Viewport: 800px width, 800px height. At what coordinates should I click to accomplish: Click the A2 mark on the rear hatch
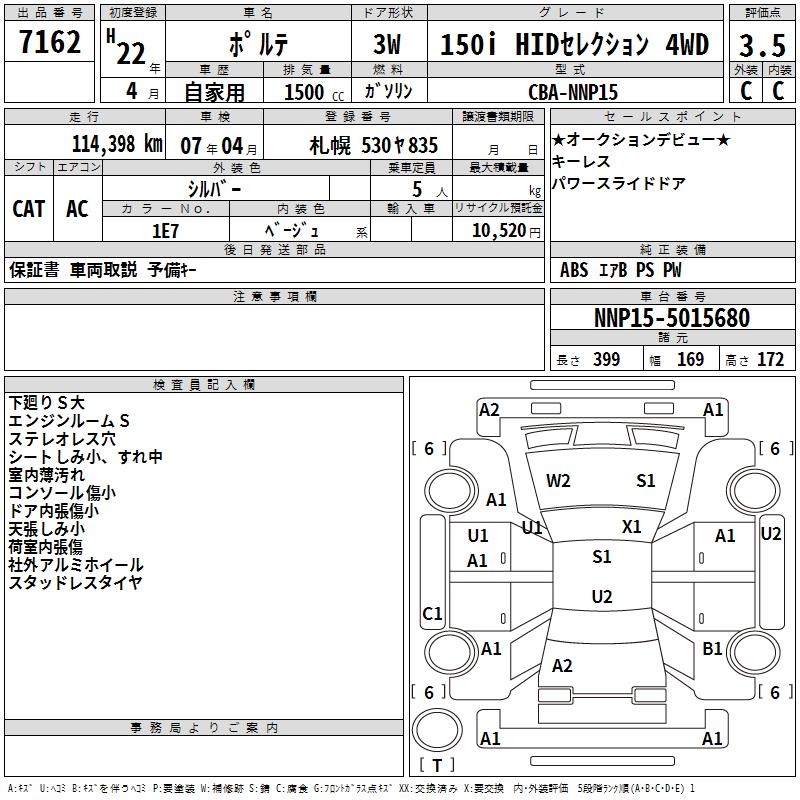pos(562,665)
